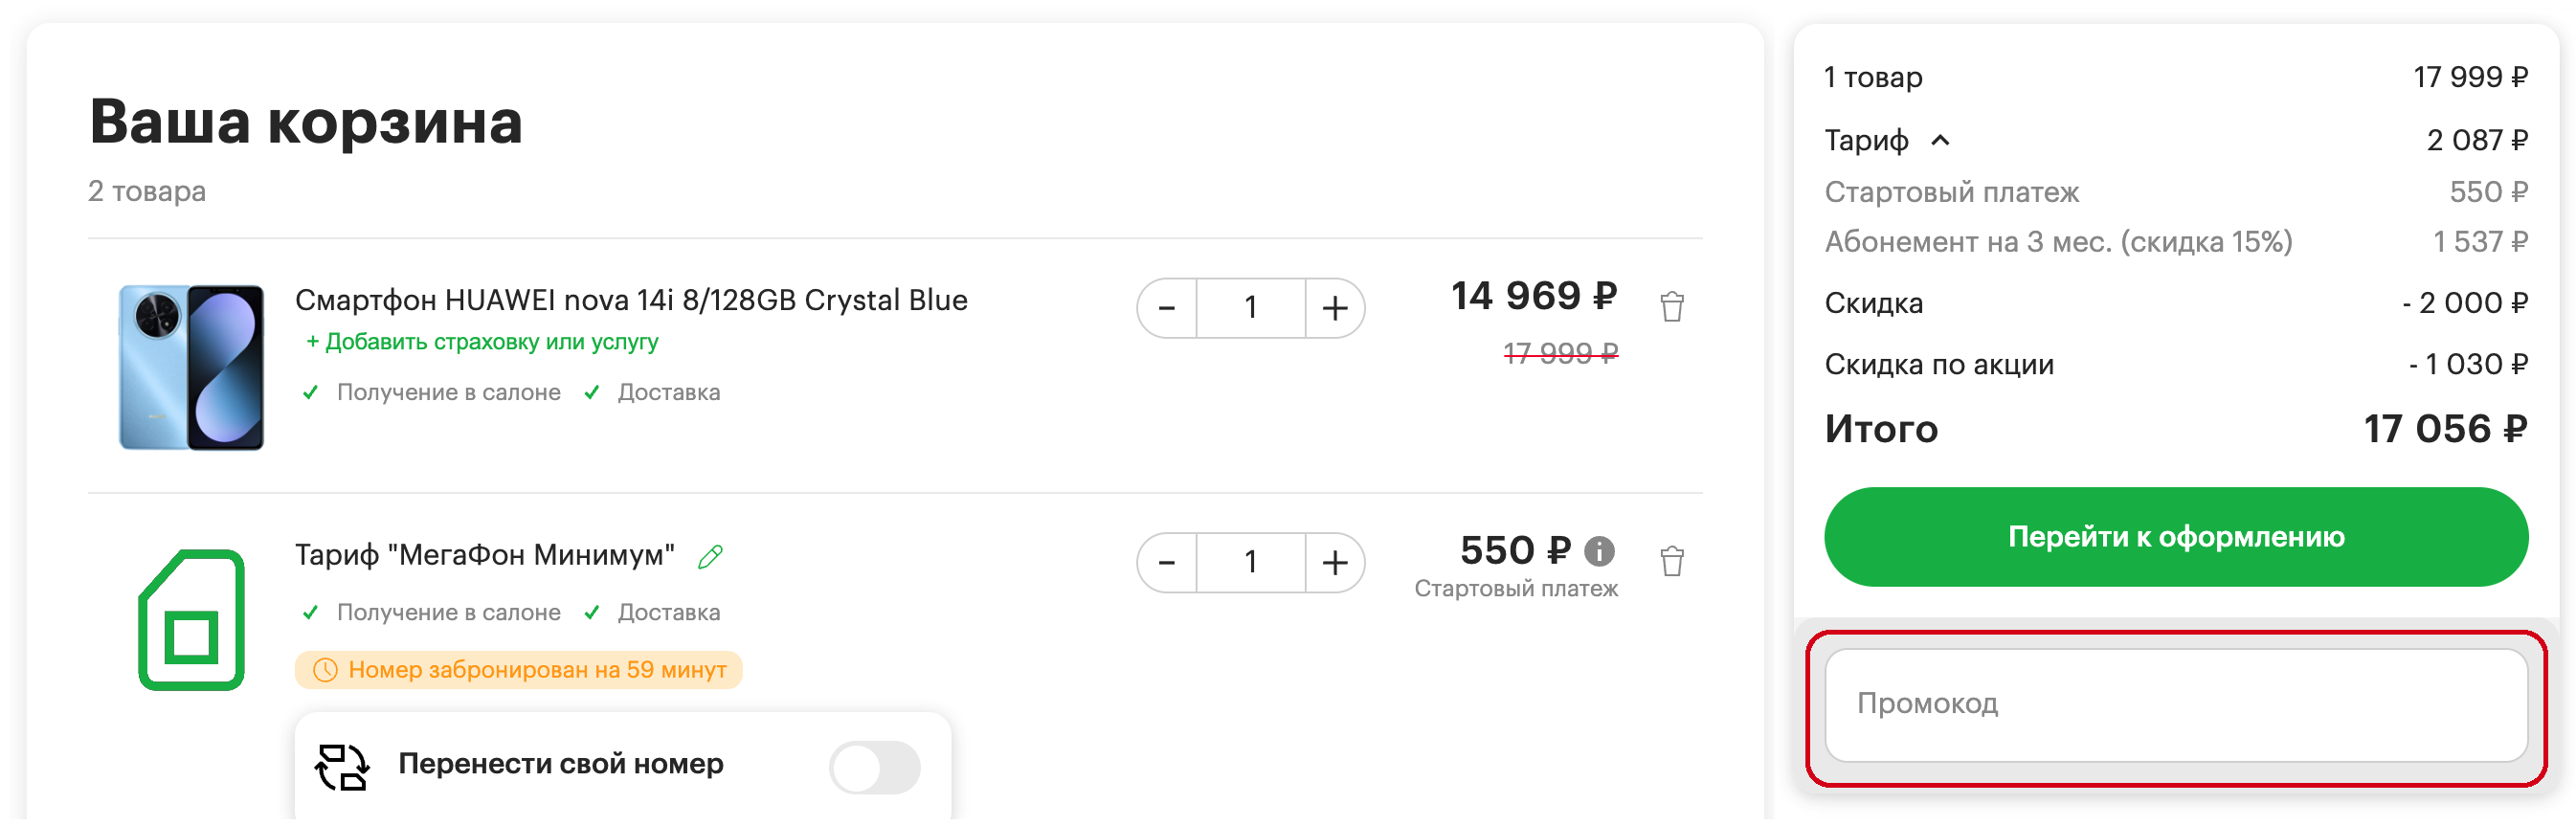The height and width of the screenshot is (826, 2576).
Task: Show info about the 550 ₽ starting payment
Action: [x=1599, y=551]
